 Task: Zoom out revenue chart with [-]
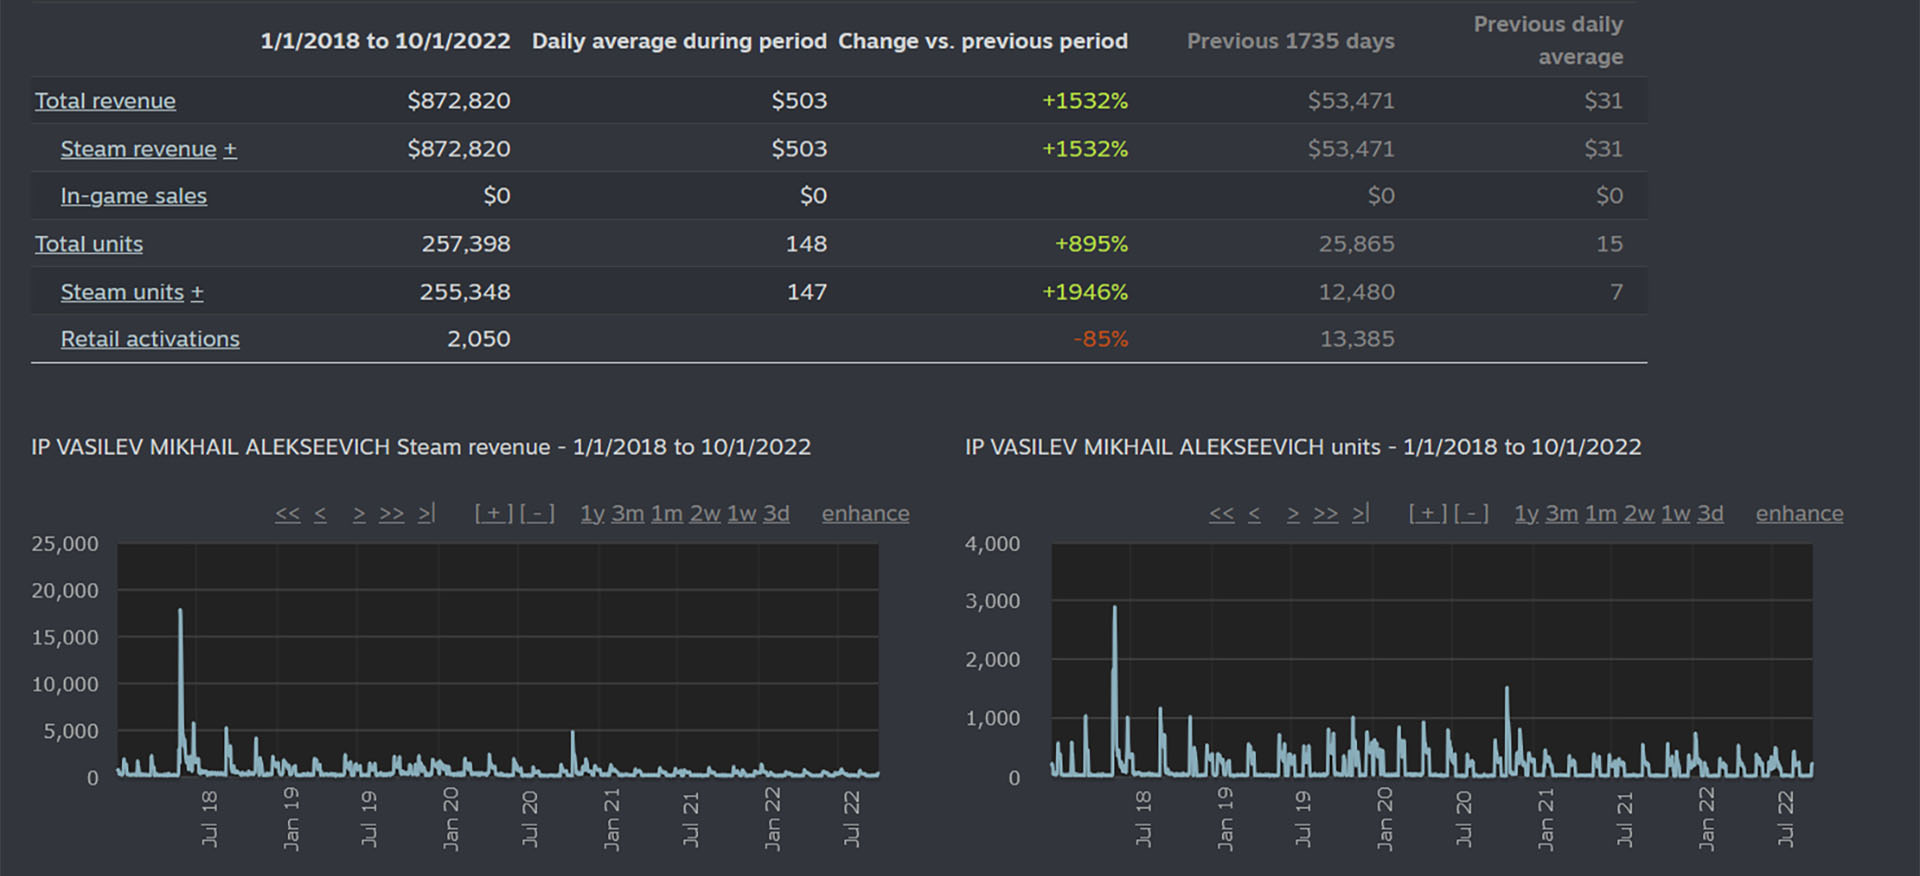(537, 514)
